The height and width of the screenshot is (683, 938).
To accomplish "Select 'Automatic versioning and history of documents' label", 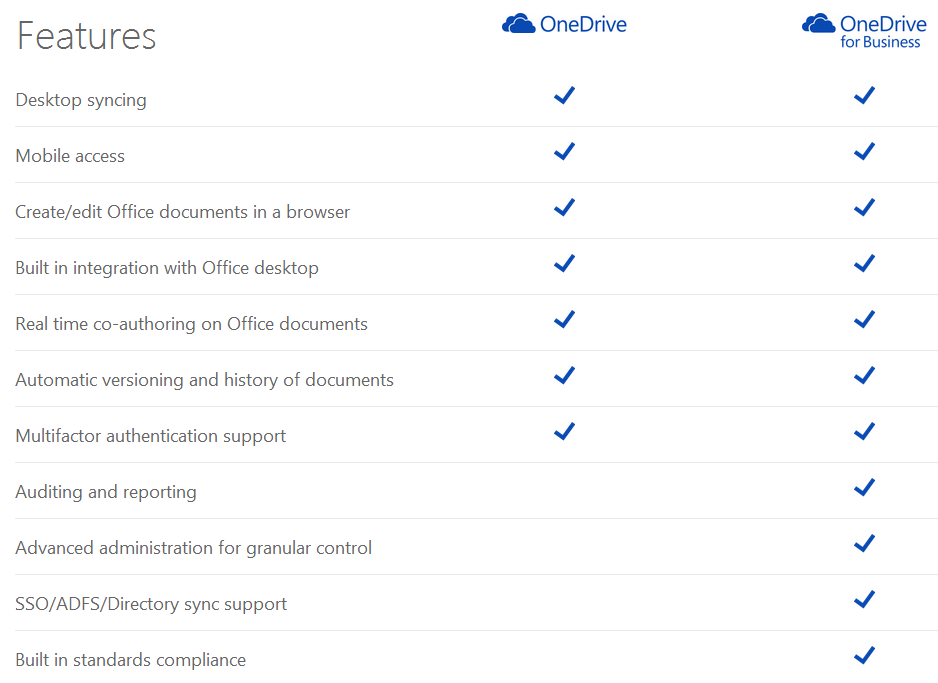I will pyautogui.click(x=205, y=380).
